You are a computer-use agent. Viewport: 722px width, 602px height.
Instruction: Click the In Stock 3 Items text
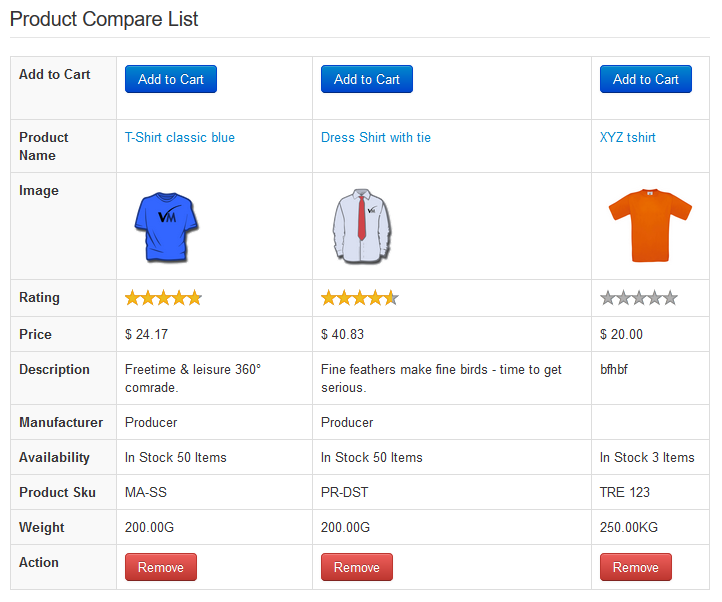(x=647, y=458)
